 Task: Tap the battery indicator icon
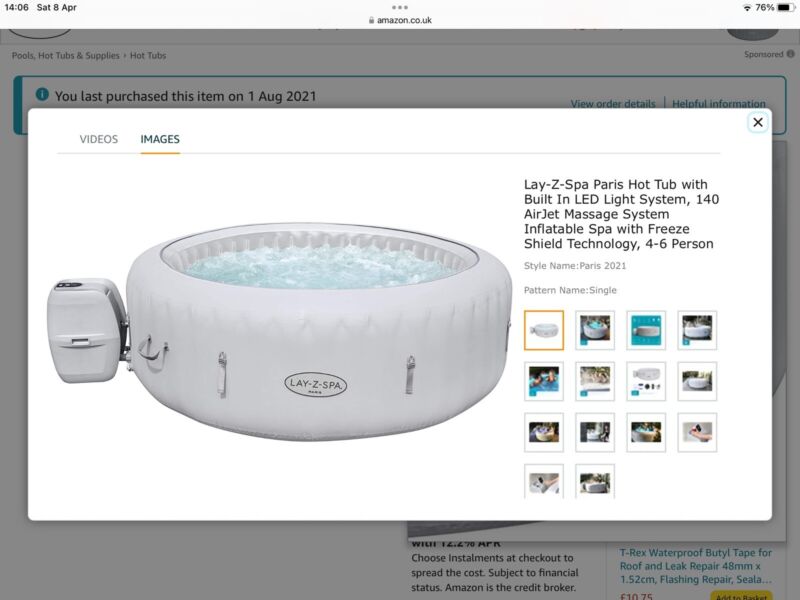coord(786,8)
